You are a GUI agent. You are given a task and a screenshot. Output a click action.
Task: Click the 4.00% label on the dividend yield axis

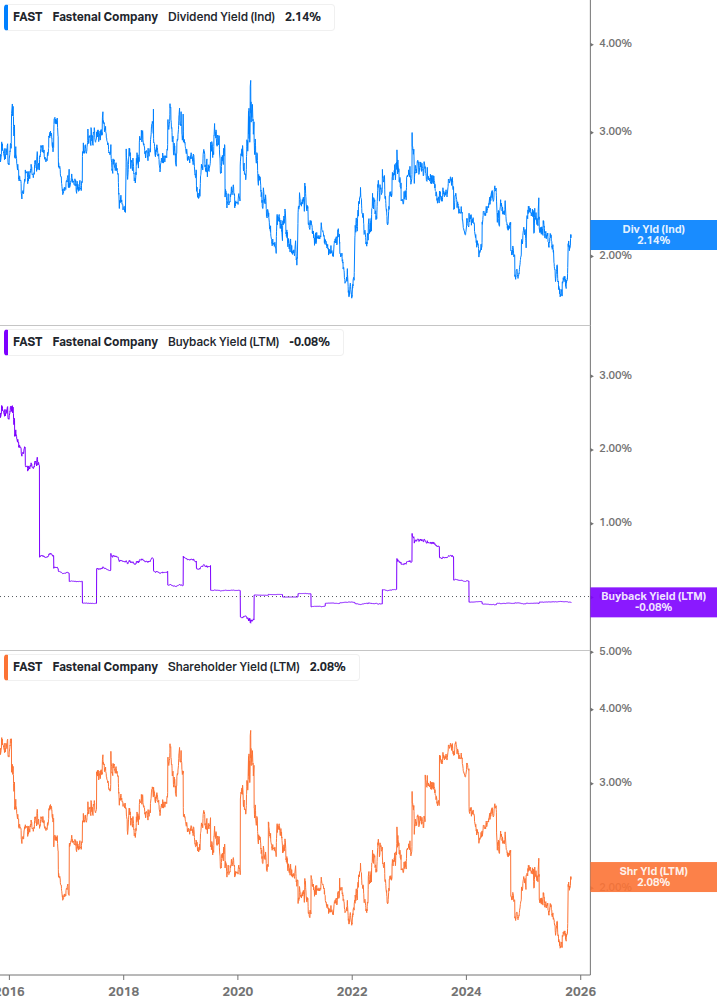615,44
